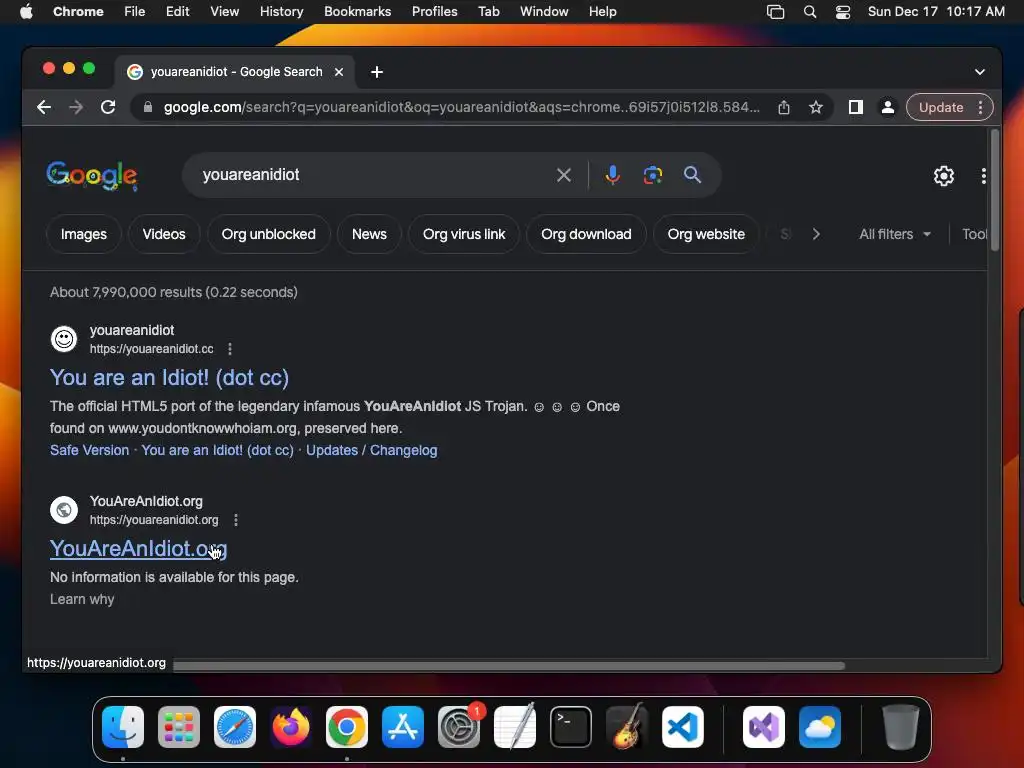Screen dimensions: 1024x768
Task: Open the Updates / Changelog sitelink
Action: pyautogui.click(x=372, y=450)
